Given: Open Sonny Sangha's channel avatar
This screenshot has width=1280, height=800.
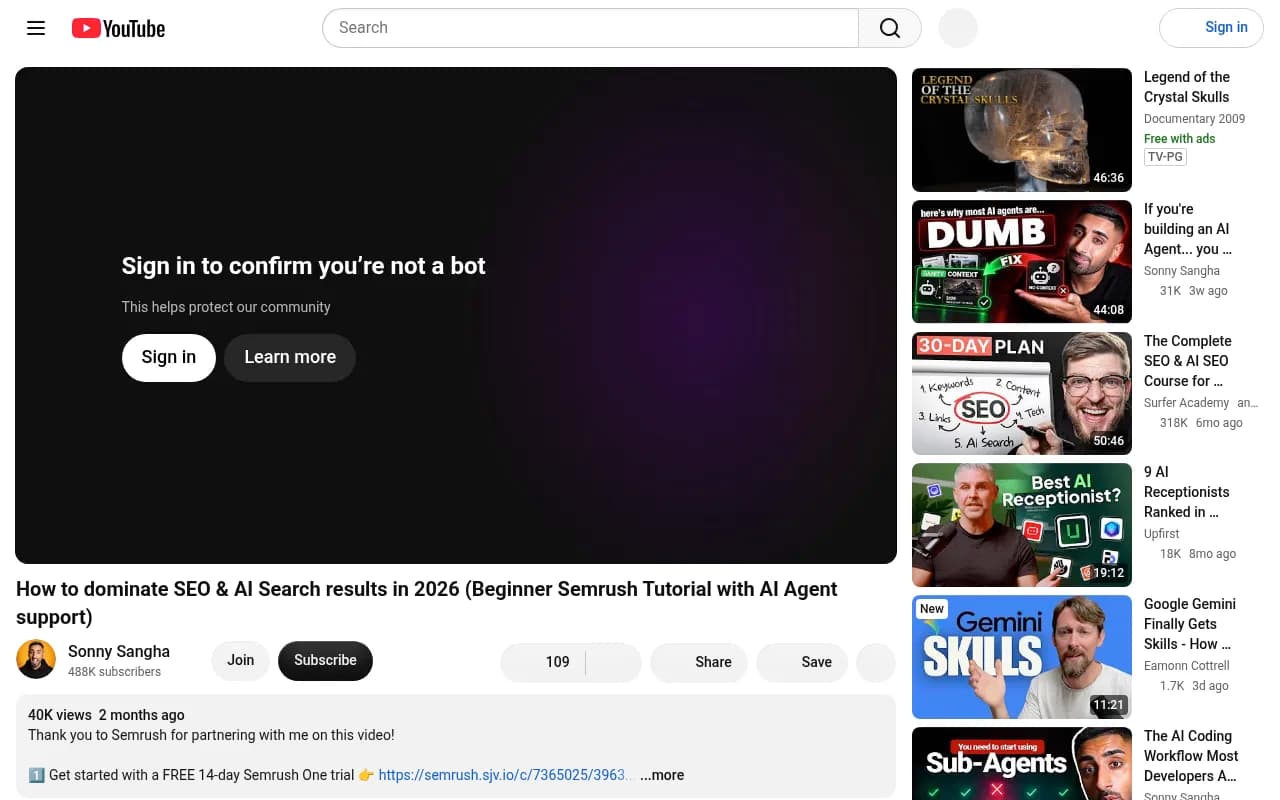Looking at the screenshot, I should (x=36, y=660).
